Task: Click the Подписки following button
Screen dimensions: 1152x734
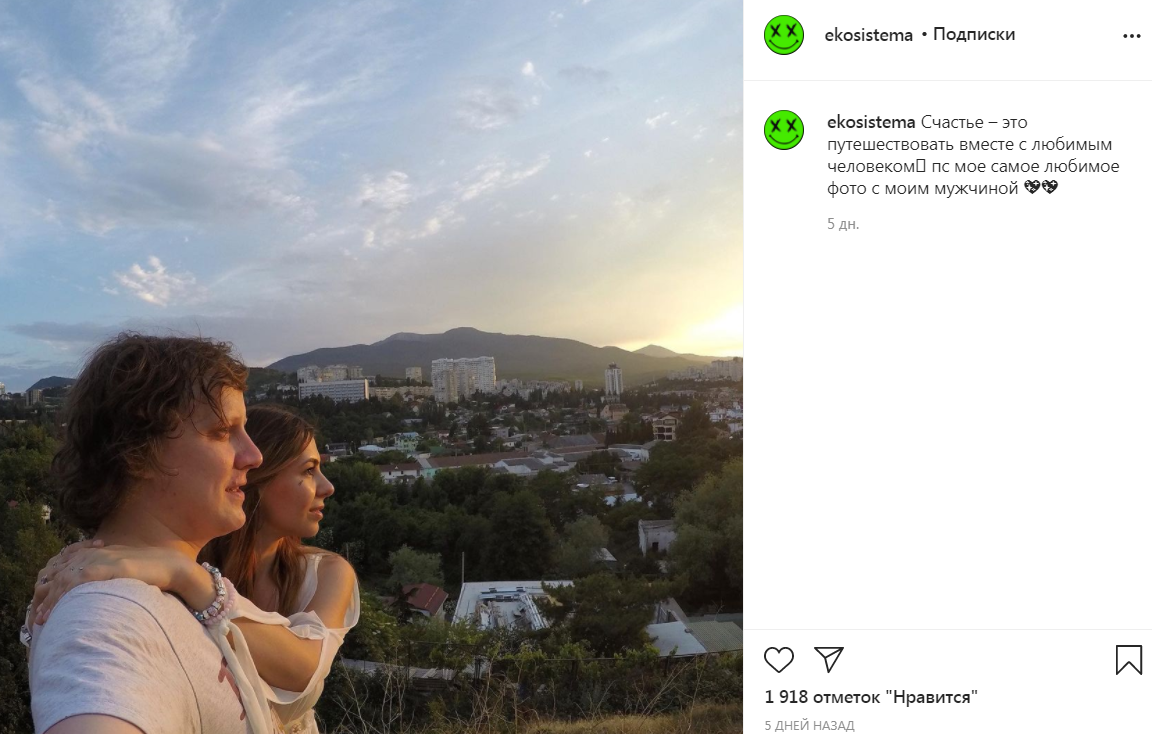Action: tap(973, 35)
